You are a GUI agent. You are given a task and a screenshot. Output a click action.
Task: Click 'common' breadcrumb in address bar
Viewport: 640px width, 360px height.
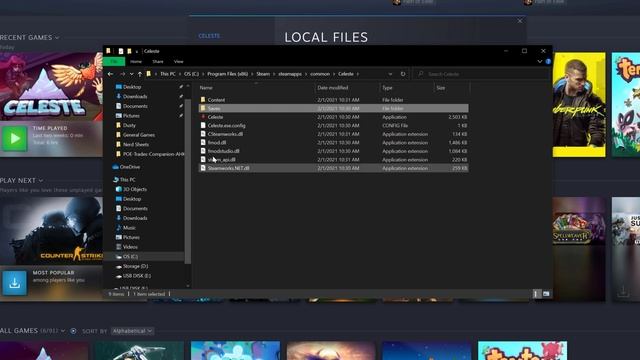tap(320, 74)
